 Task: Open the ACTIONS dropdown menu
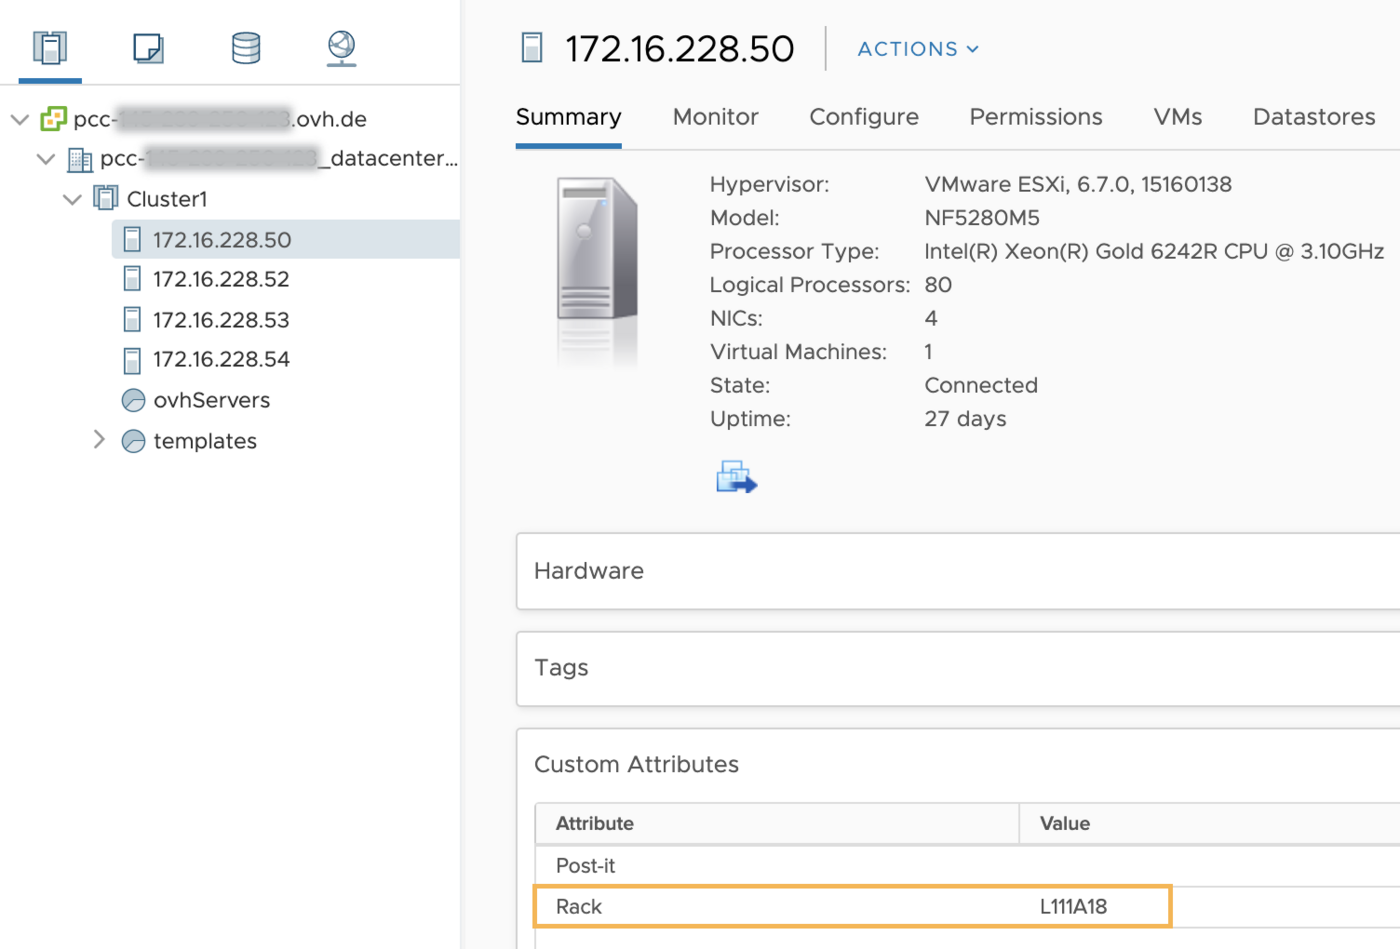pyautogui.click(x=917, y=49)
